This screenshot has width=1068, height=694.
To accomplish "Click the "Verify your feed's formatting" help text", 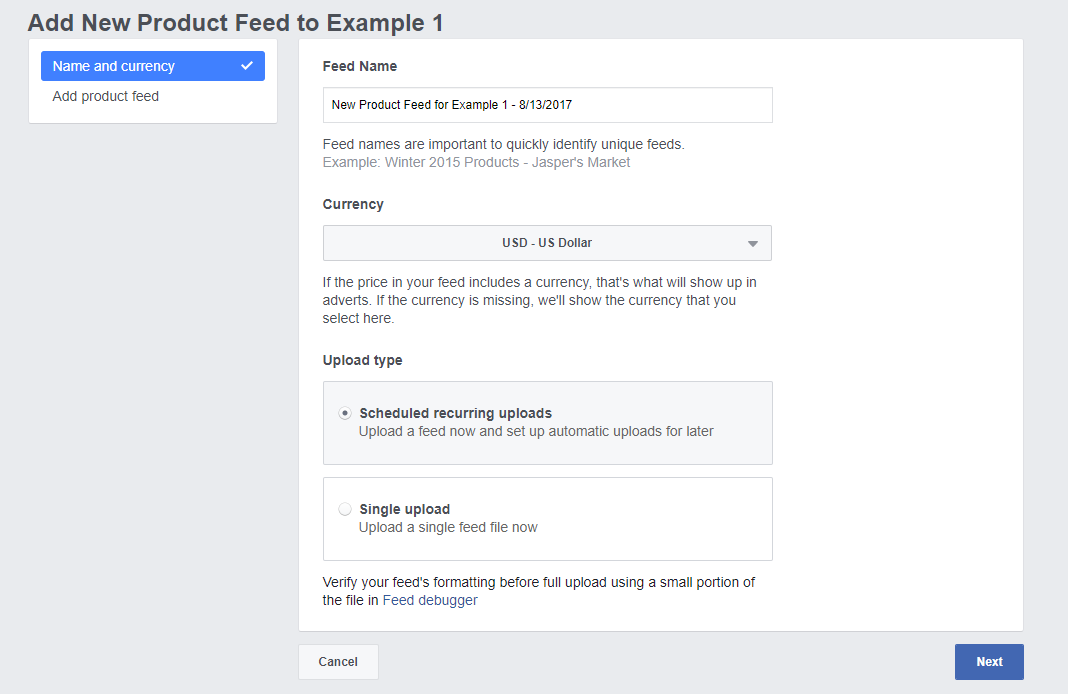I will tap(538, 582).
